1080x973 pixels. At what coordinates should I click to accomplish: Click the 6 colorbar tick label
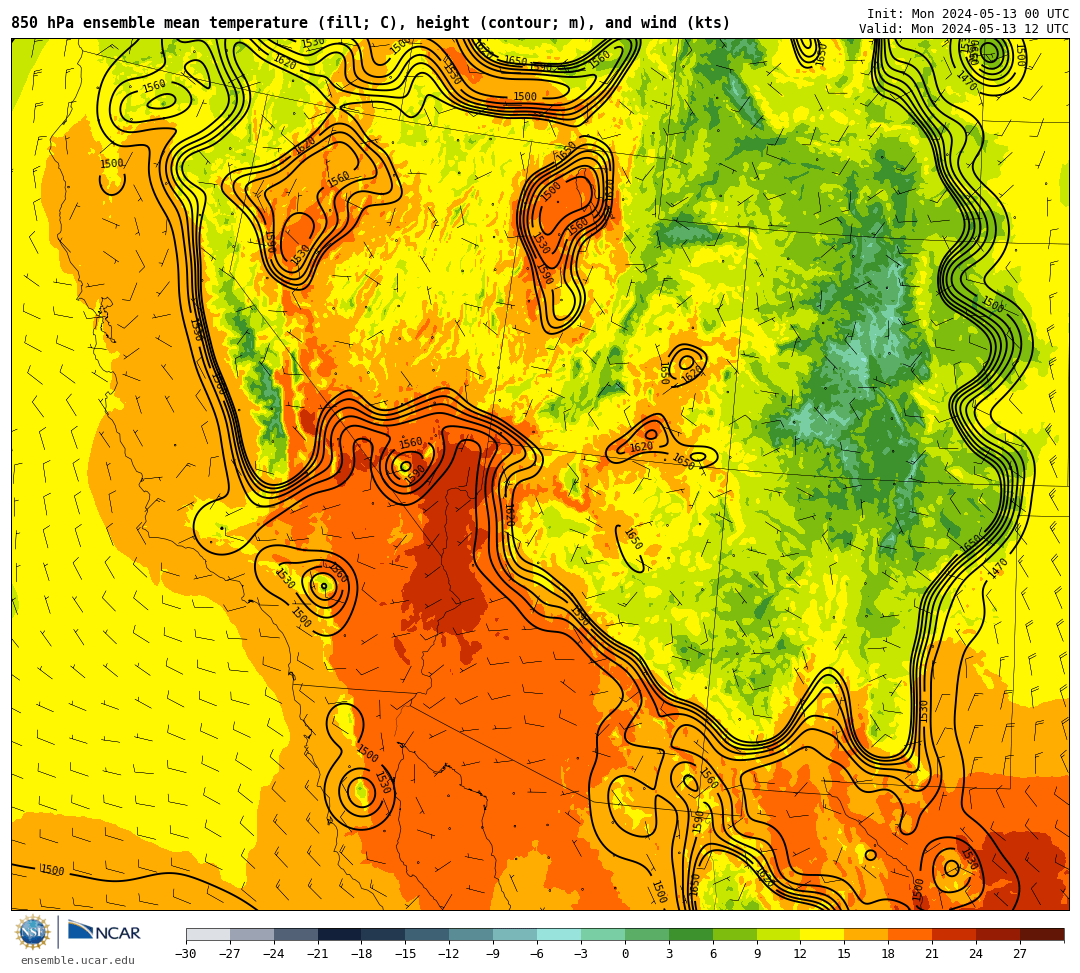(x=713, y=954)
